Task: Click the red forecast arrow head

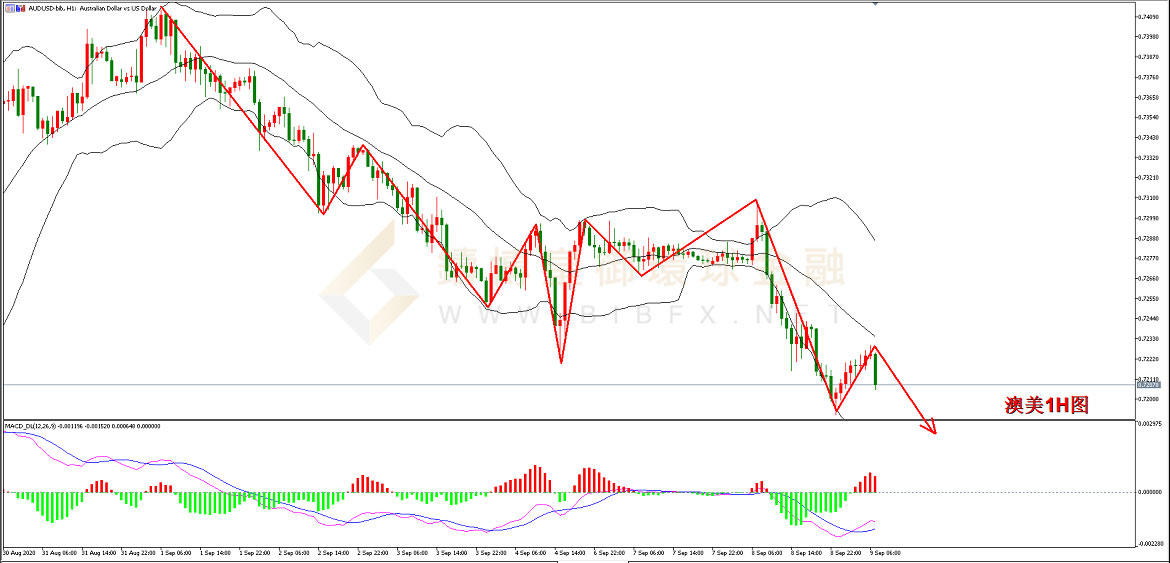Action: pyautogui.click(x=932, y=429)
